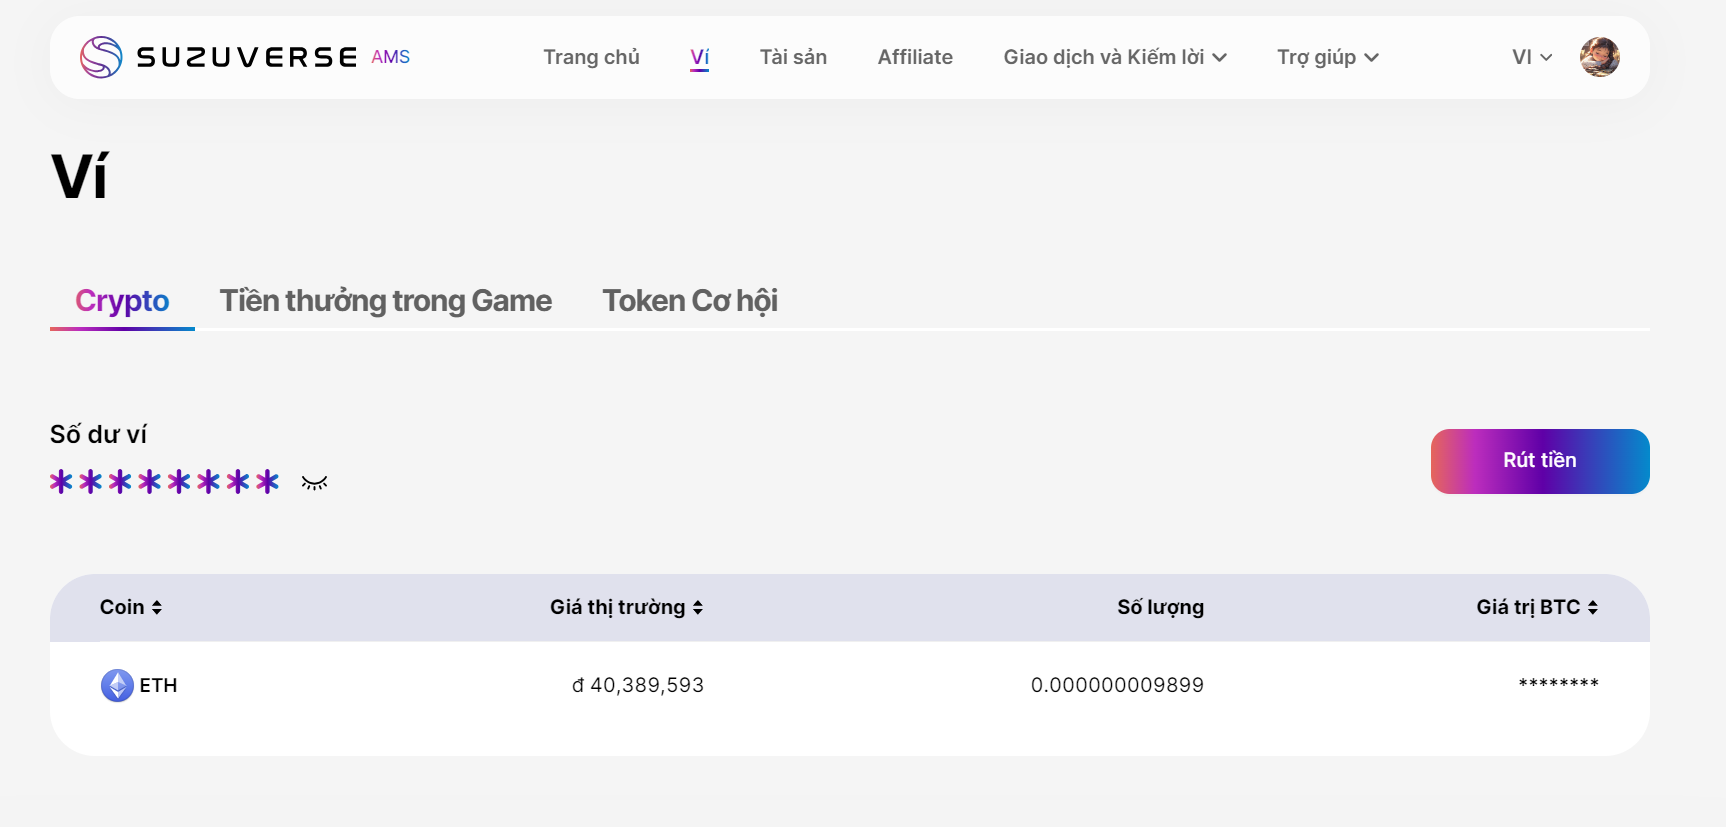Sort by Giá thị trường arrows
The image size is (1726, 827).
pos(698,607)
